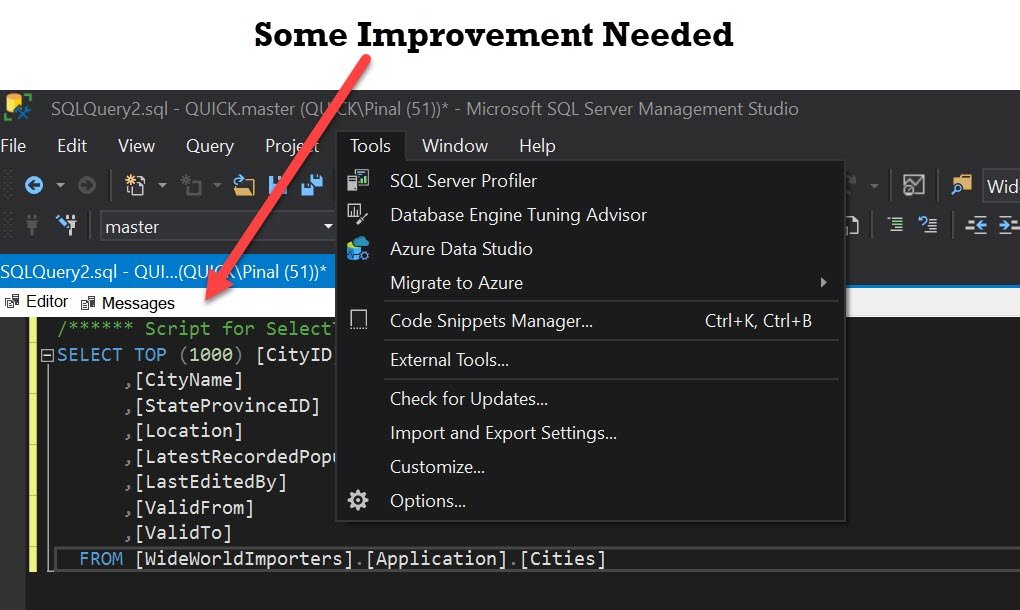Open the View menu
1020x610 pixels.
click(136, 146)
